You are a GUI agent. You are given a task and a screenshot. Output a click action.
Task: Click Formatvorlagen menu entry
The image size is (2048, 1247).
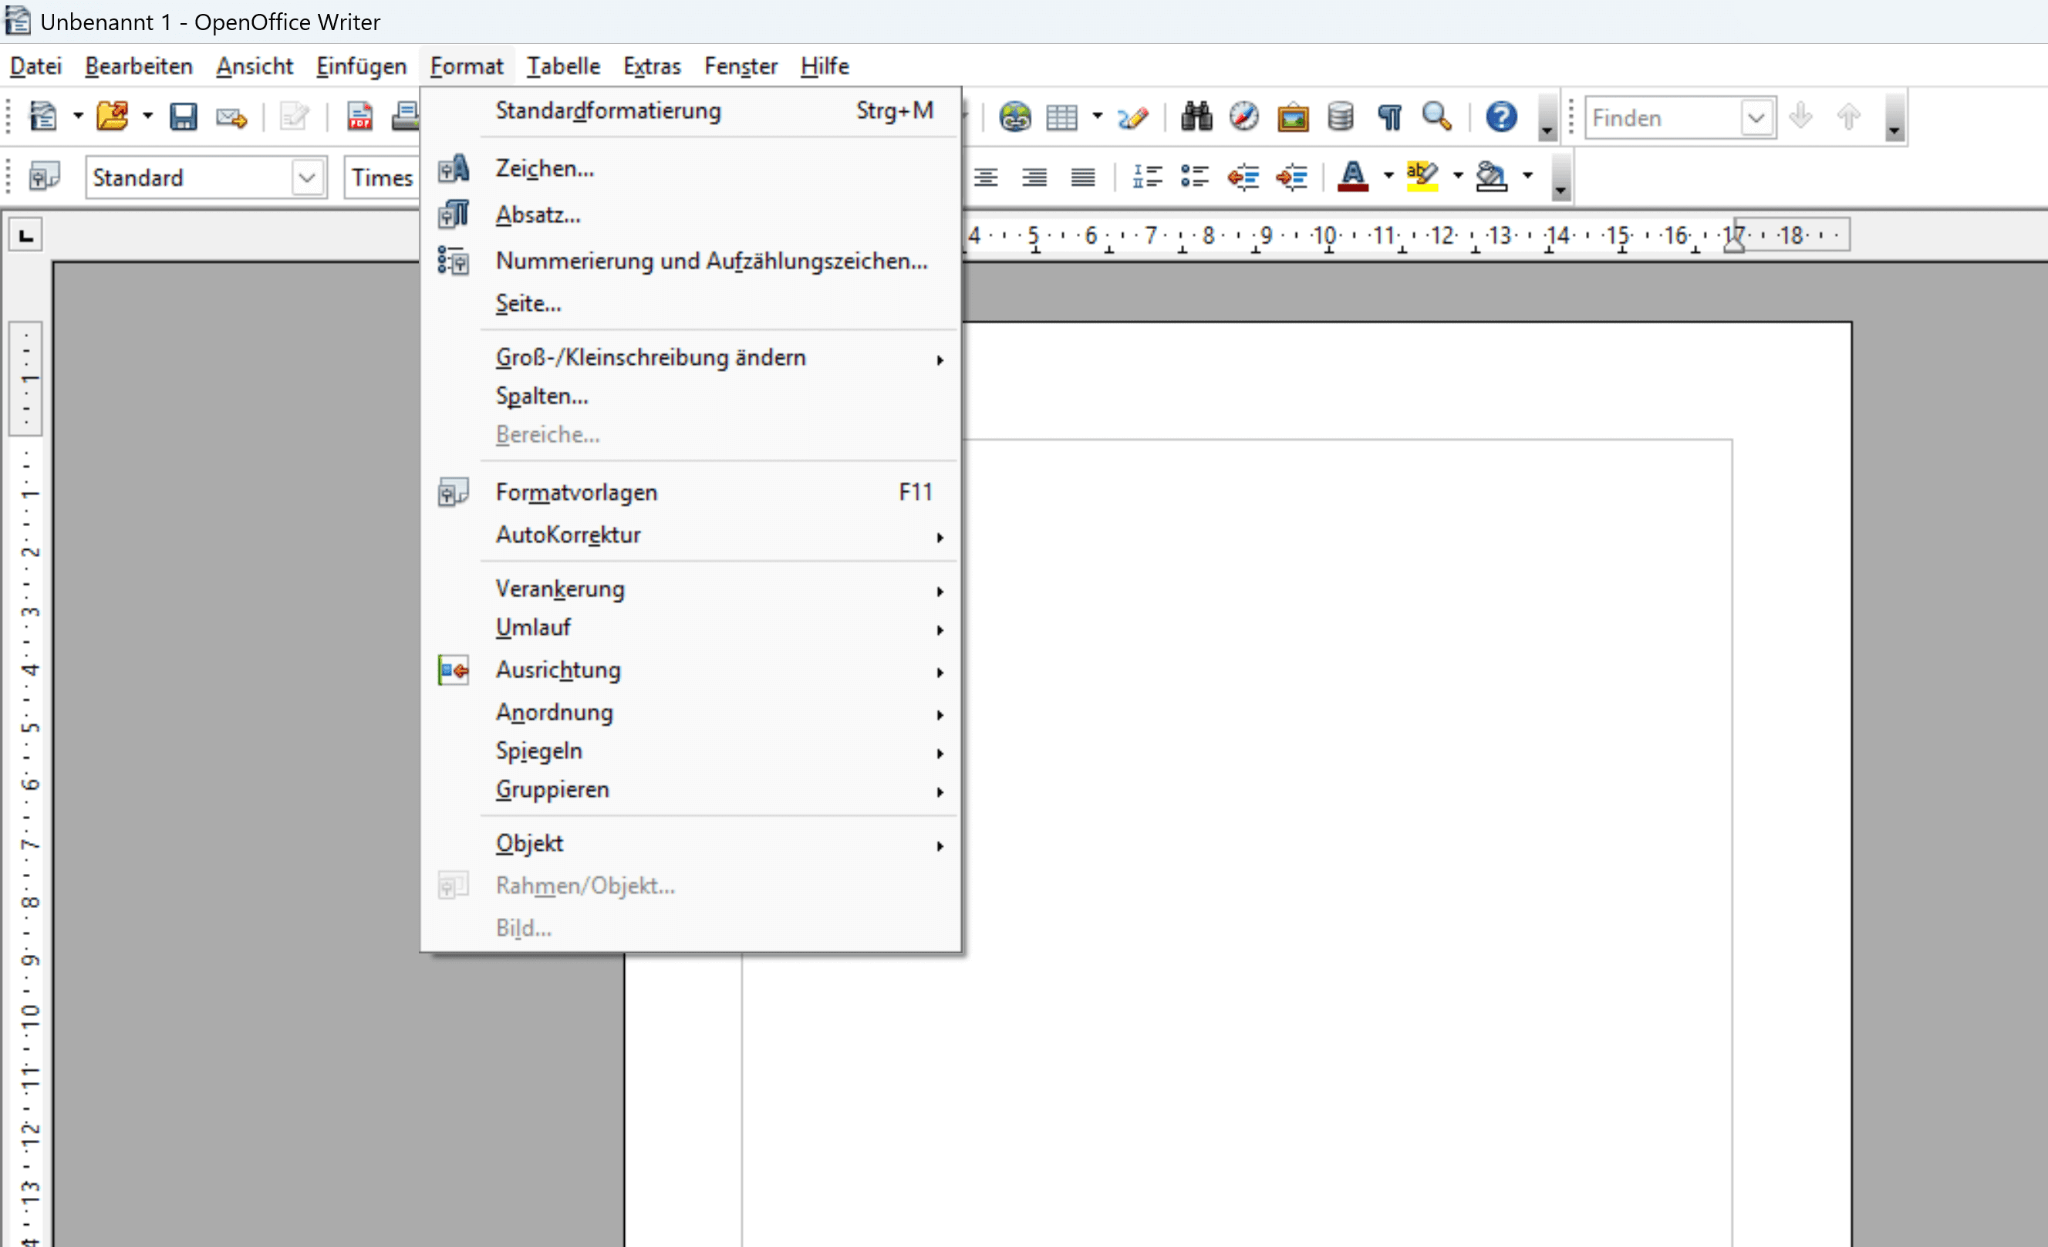tap(576, 492)
